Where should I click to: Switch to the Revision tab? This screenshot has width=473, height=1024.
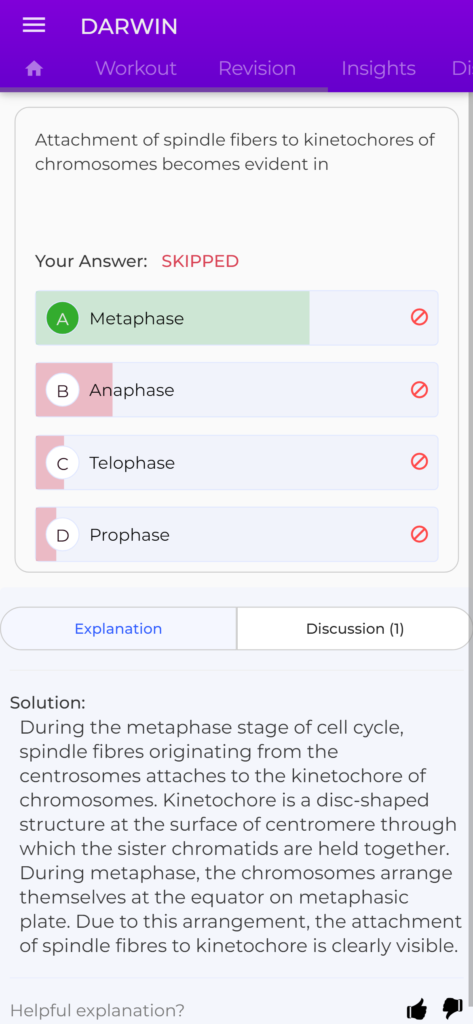click(257, 69)
